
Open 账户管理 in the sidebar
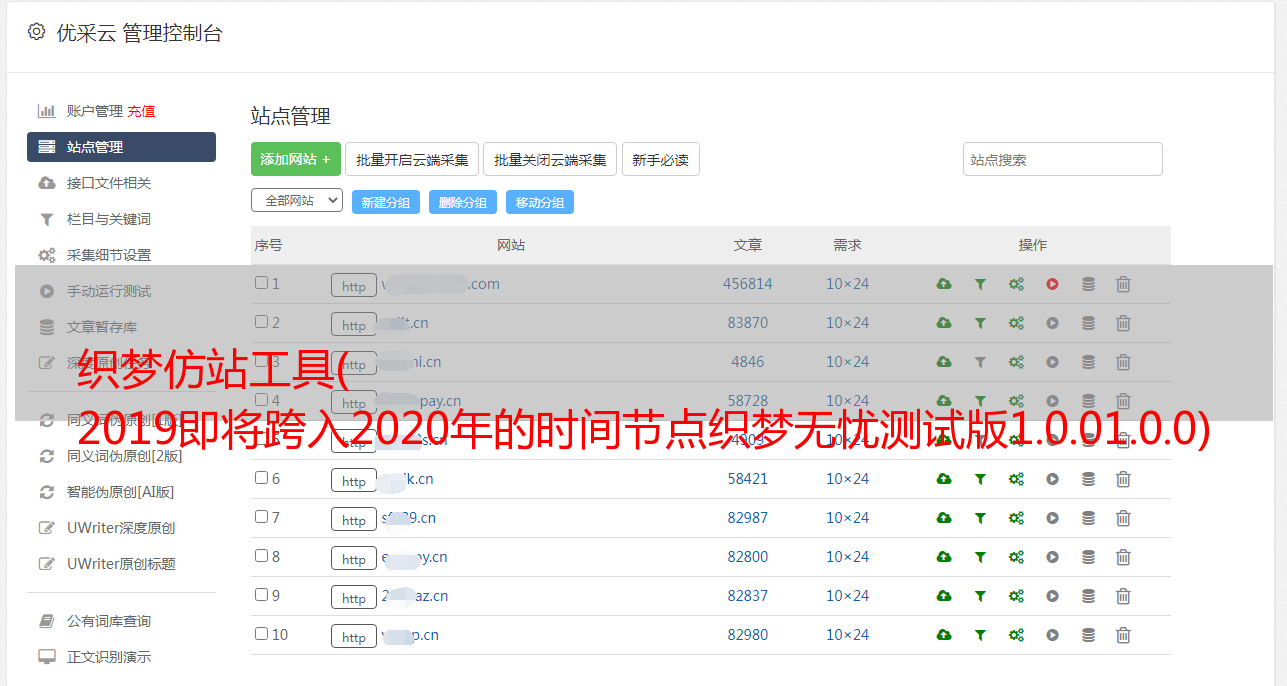coord(94,111)
